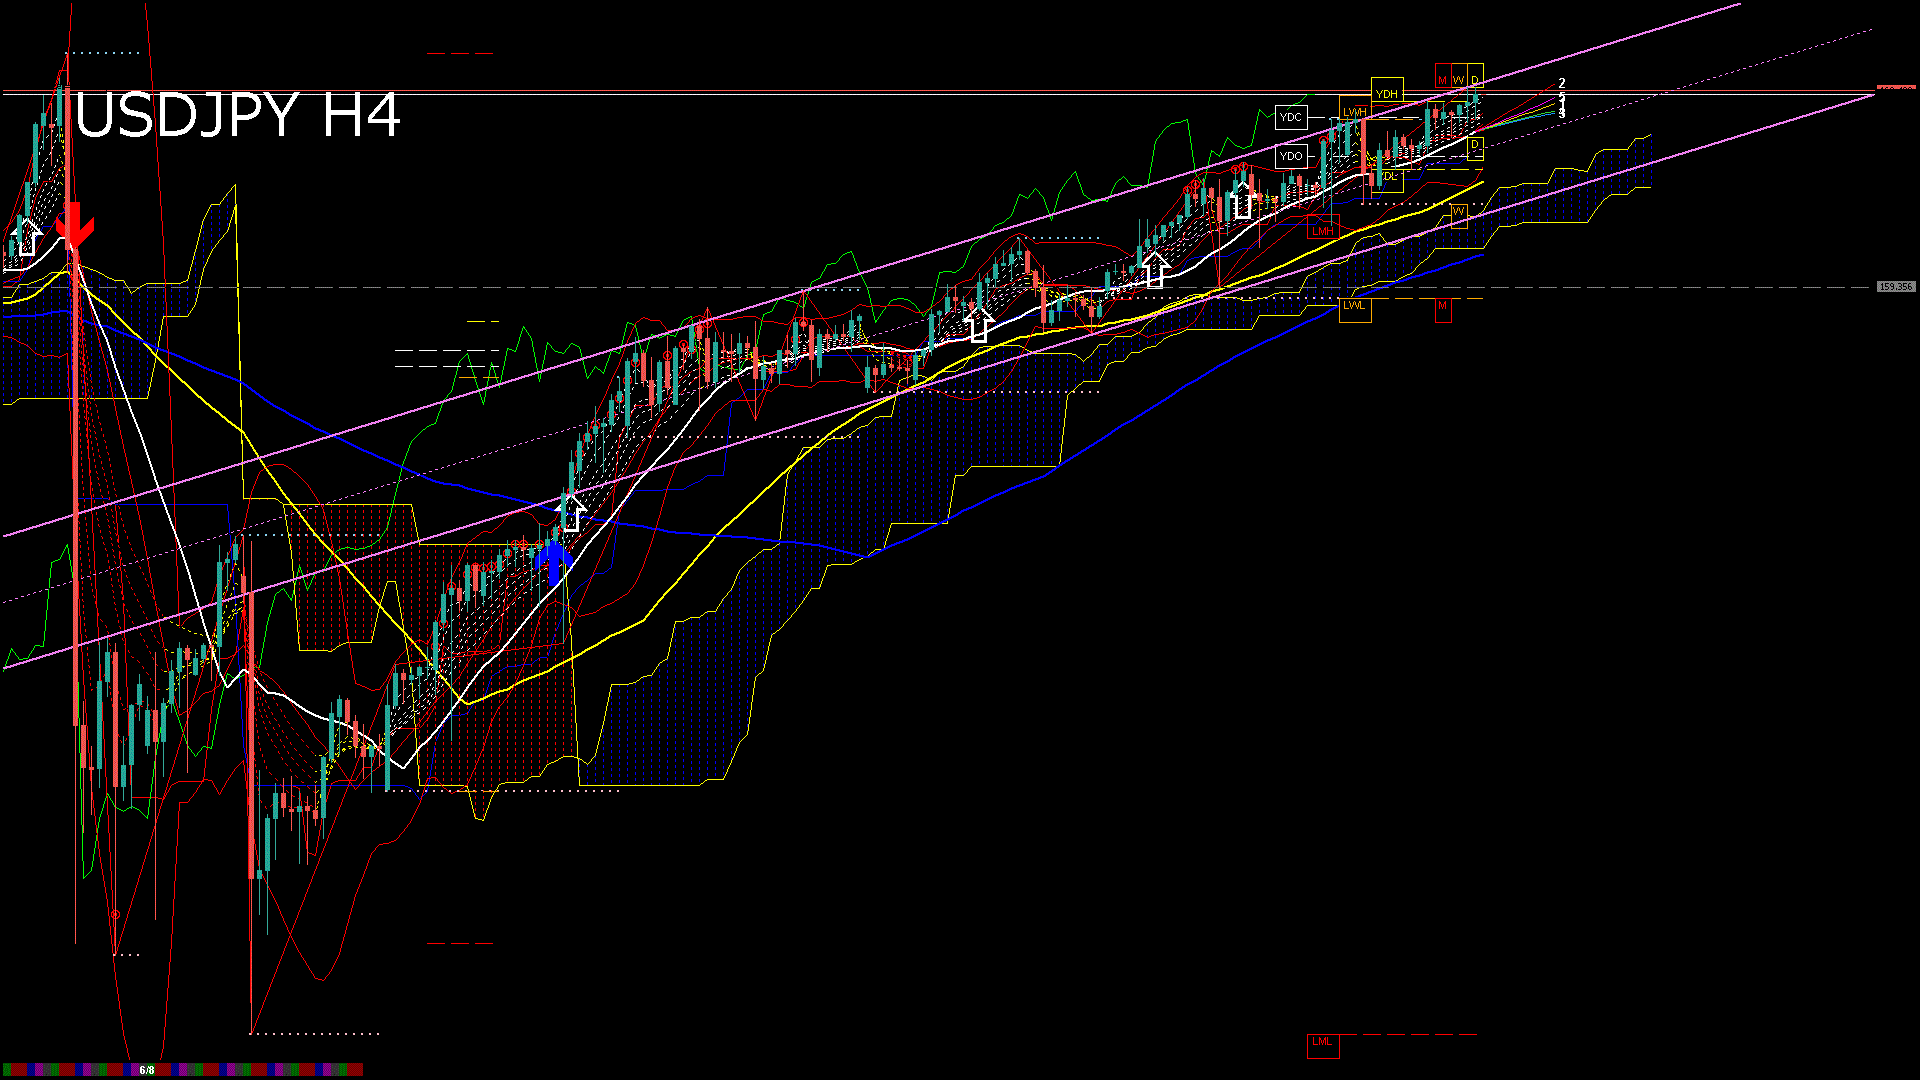The image size is (1920, 1080).
Task: Select the solid blue up arrow signal
Action: (554, 562)
